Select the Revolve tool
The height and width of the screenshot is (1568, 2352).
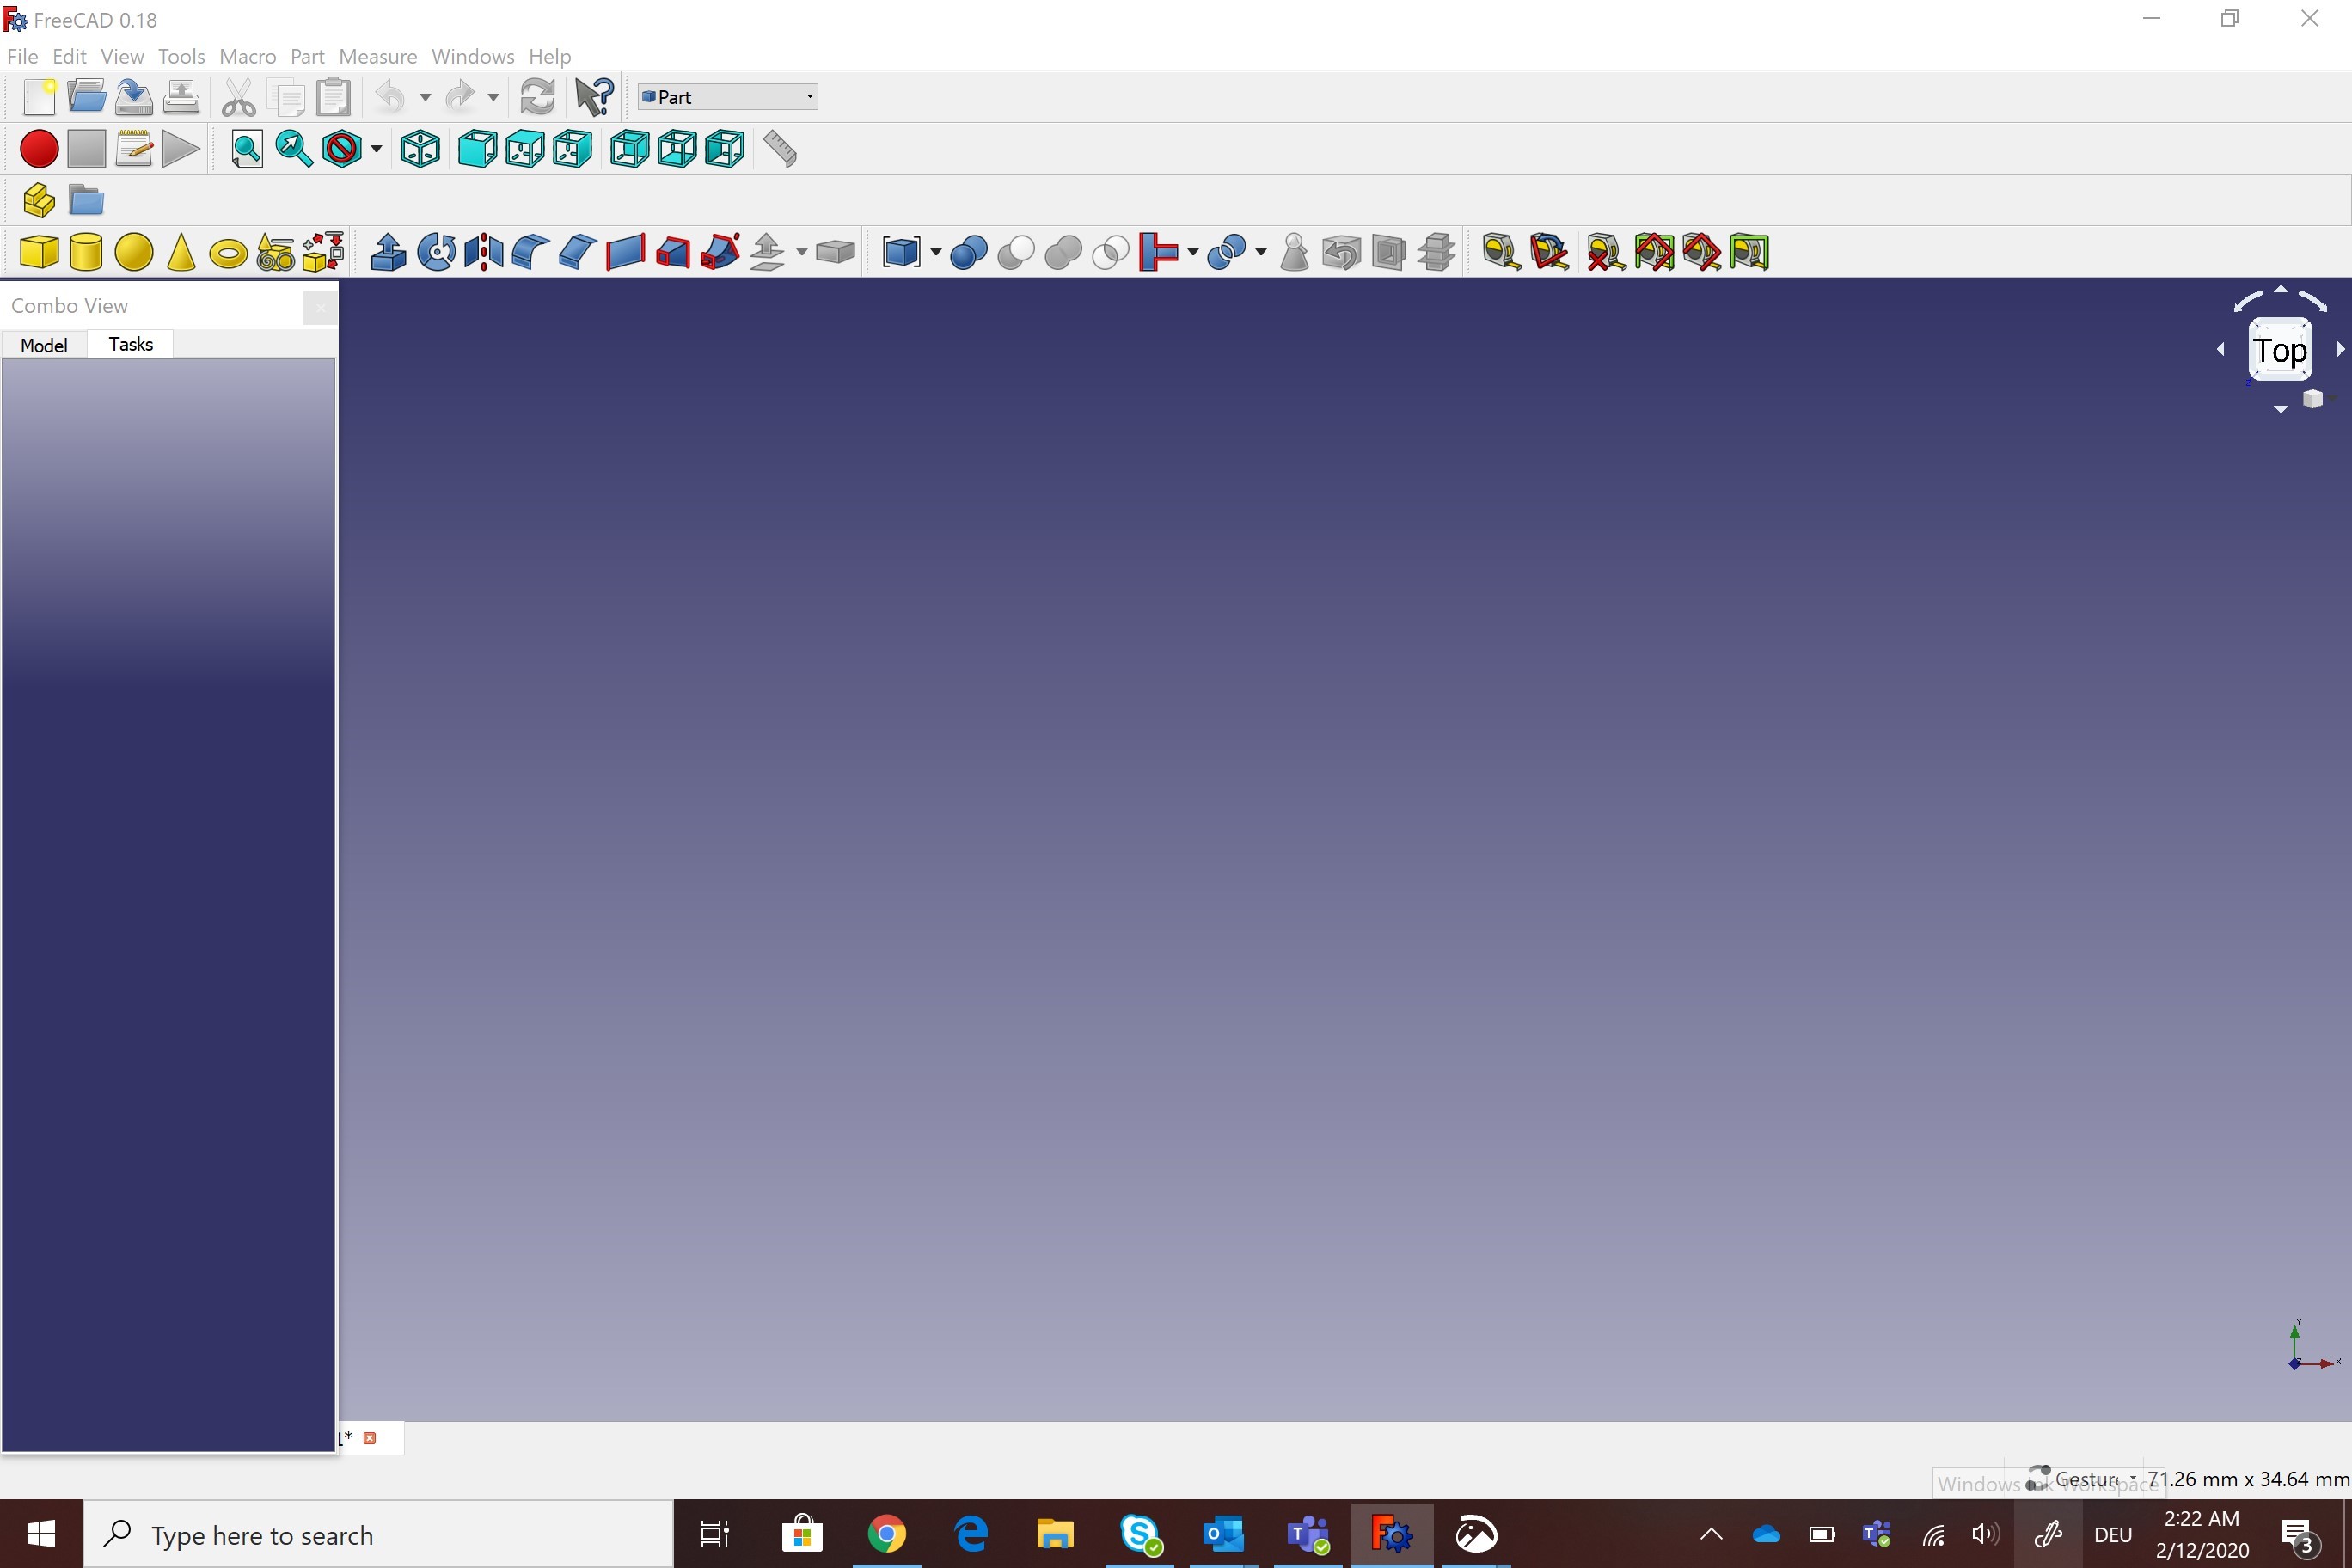pos(436,252)
